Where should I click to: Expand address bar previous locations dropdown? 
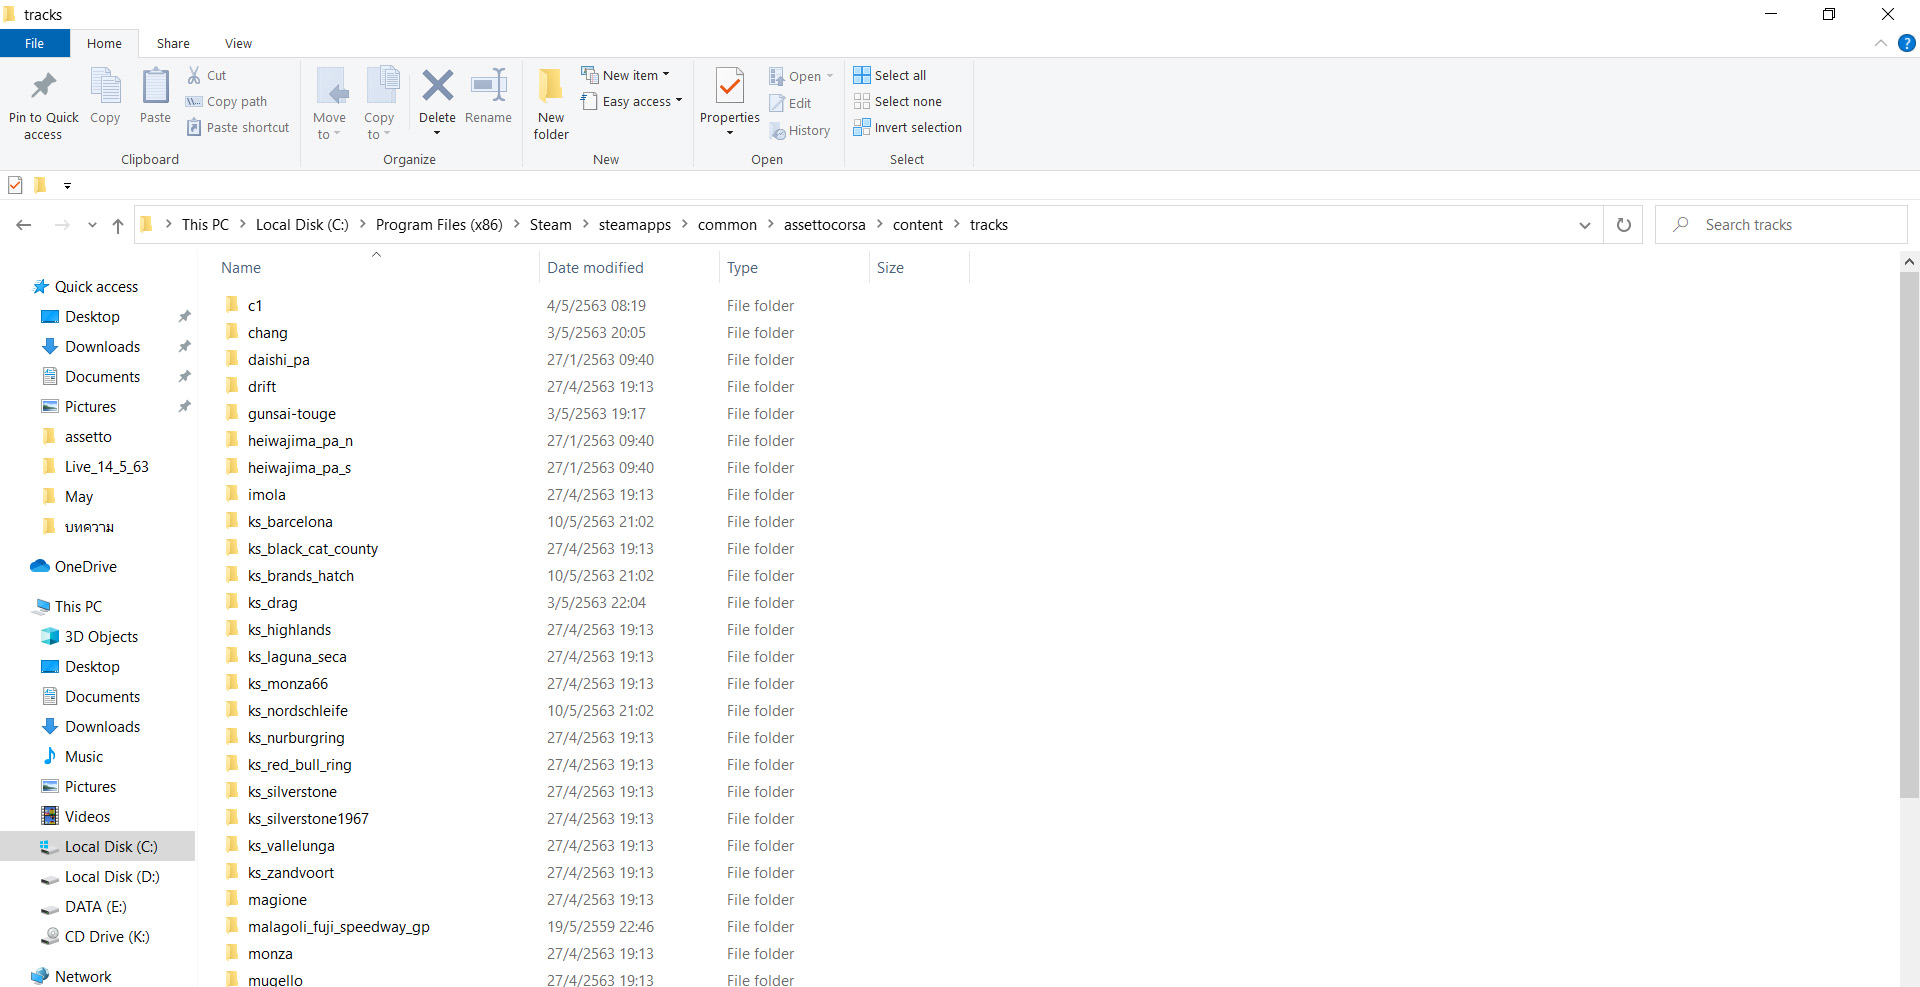(x=1584, y=225)
